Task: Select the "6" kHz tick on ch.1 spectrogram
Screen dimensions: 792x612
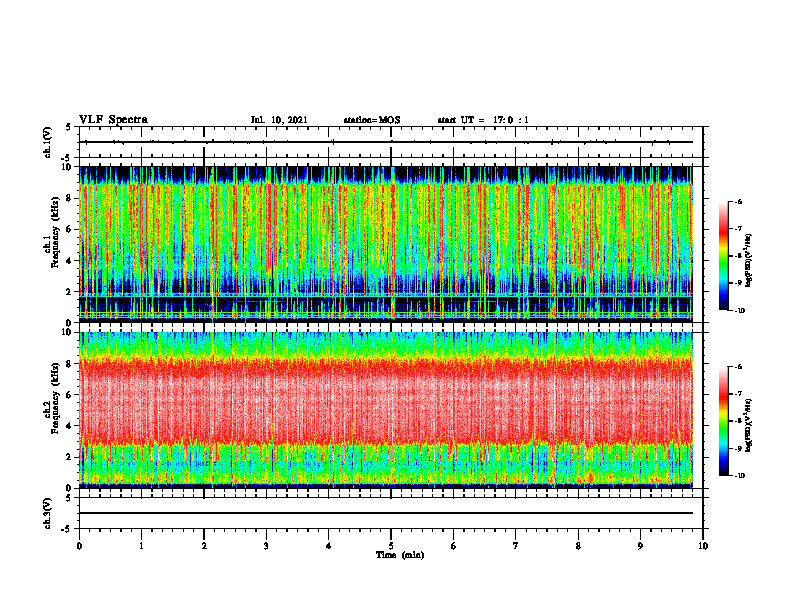Action: [70, 230]
